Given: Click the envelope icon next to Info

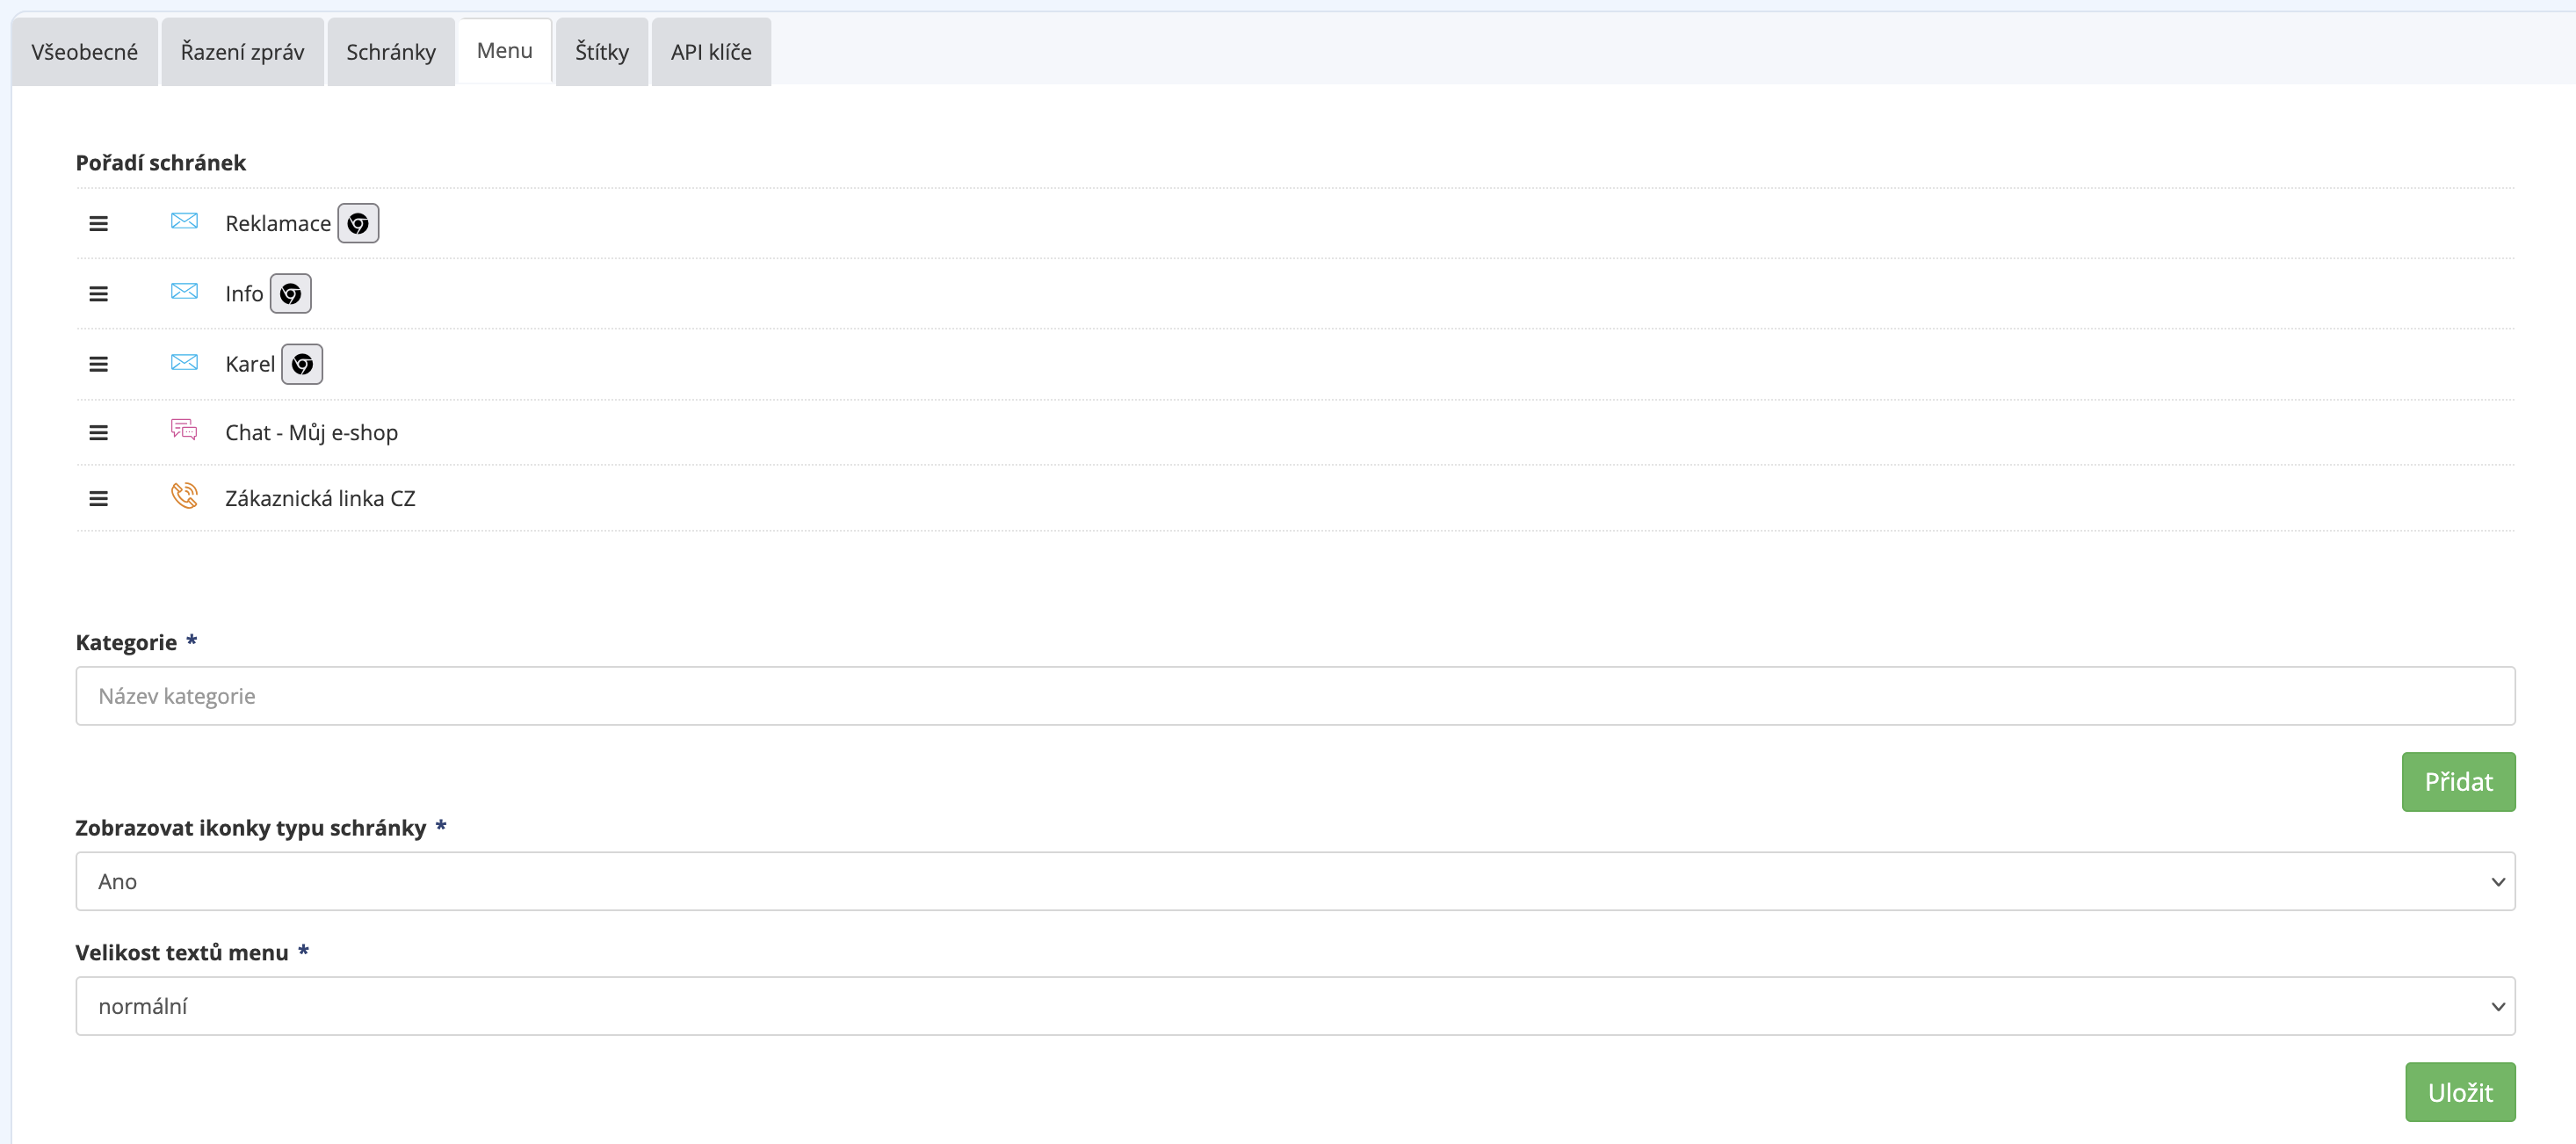Looking at the screenshot, I should (184, 291).
